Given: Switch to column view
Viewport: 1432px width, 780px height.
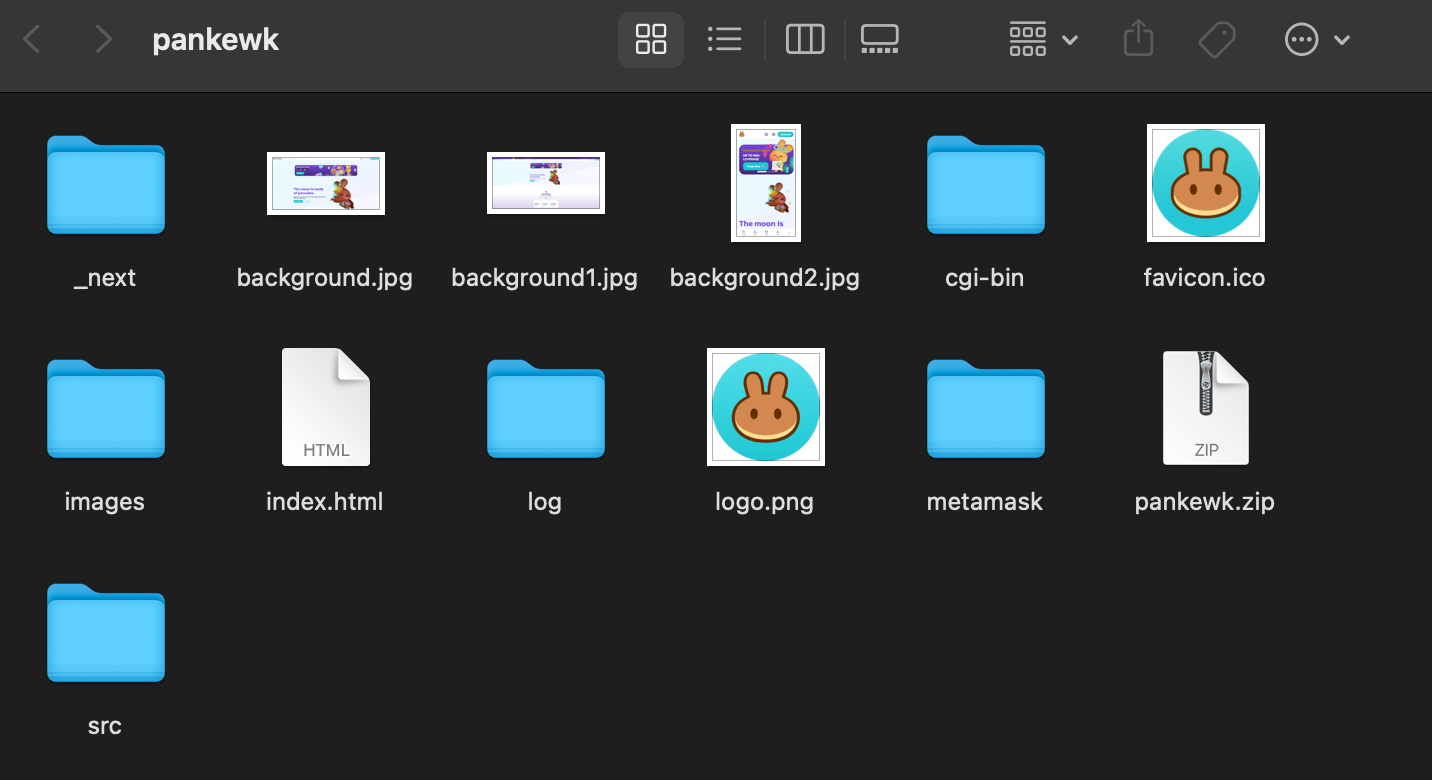Looking at the screenshot, I should point(805,40).
